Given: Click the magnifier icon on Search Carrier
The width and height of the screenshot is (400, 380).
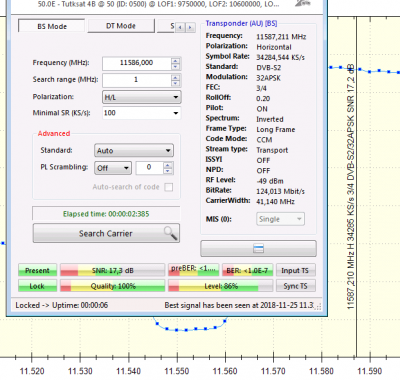Looking at the screenshot, I should [170, 233].
